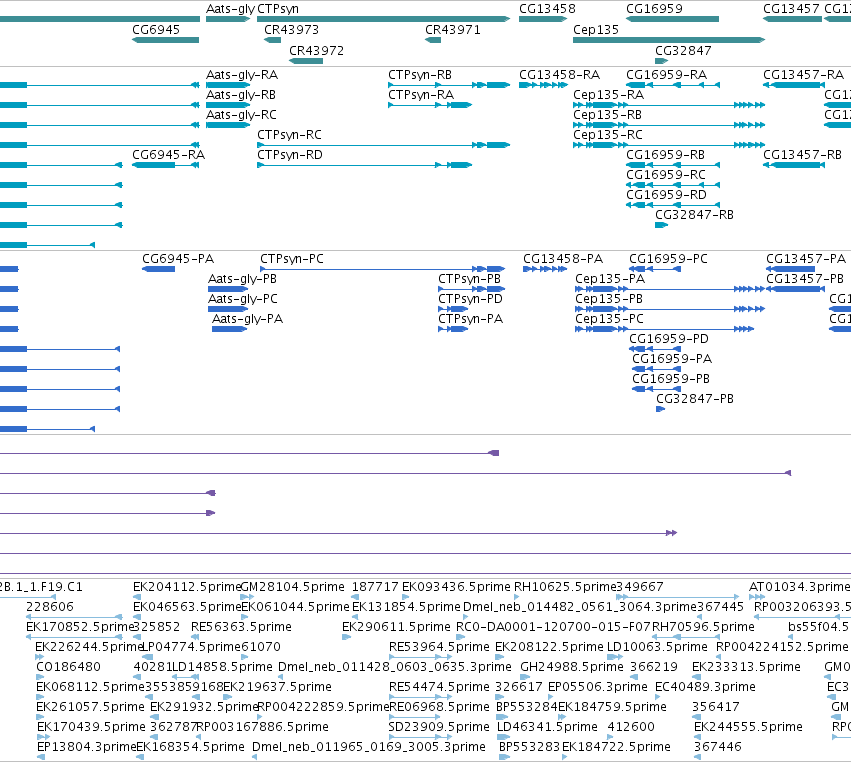Open EST Dmel_neb_011965_0169_3005.3prime
Viewport: 851px width, 762px height.
tap(369, 747)
